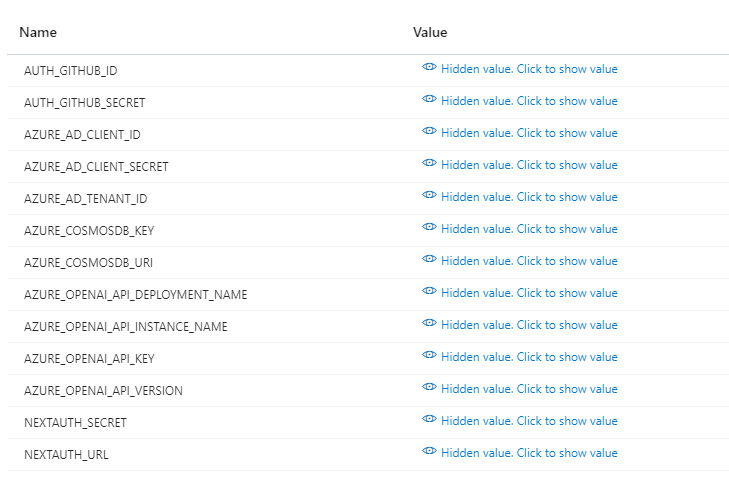This screenshot has height=479, width=729.
Task: Open the AUTH_GITHUB_SECRET setting name
Action: [85, 103]
